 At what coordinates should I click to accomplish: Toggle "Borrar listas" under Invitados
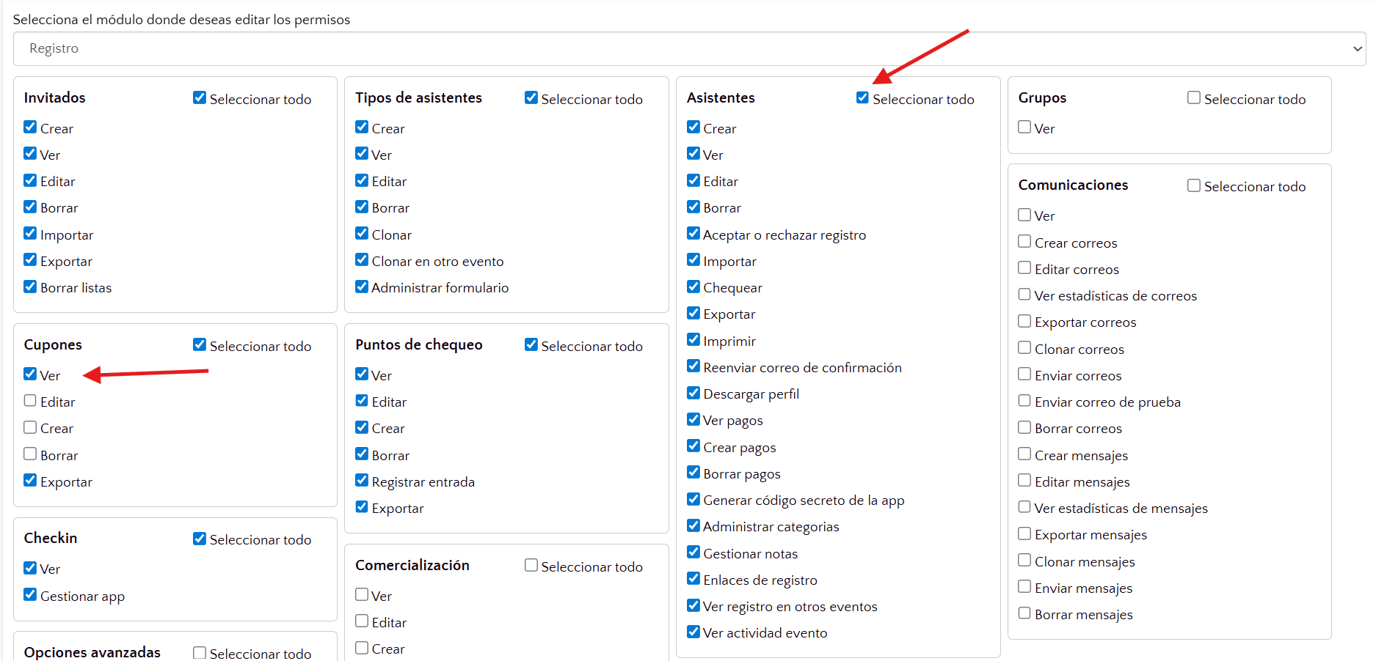[x=30, y=287]
